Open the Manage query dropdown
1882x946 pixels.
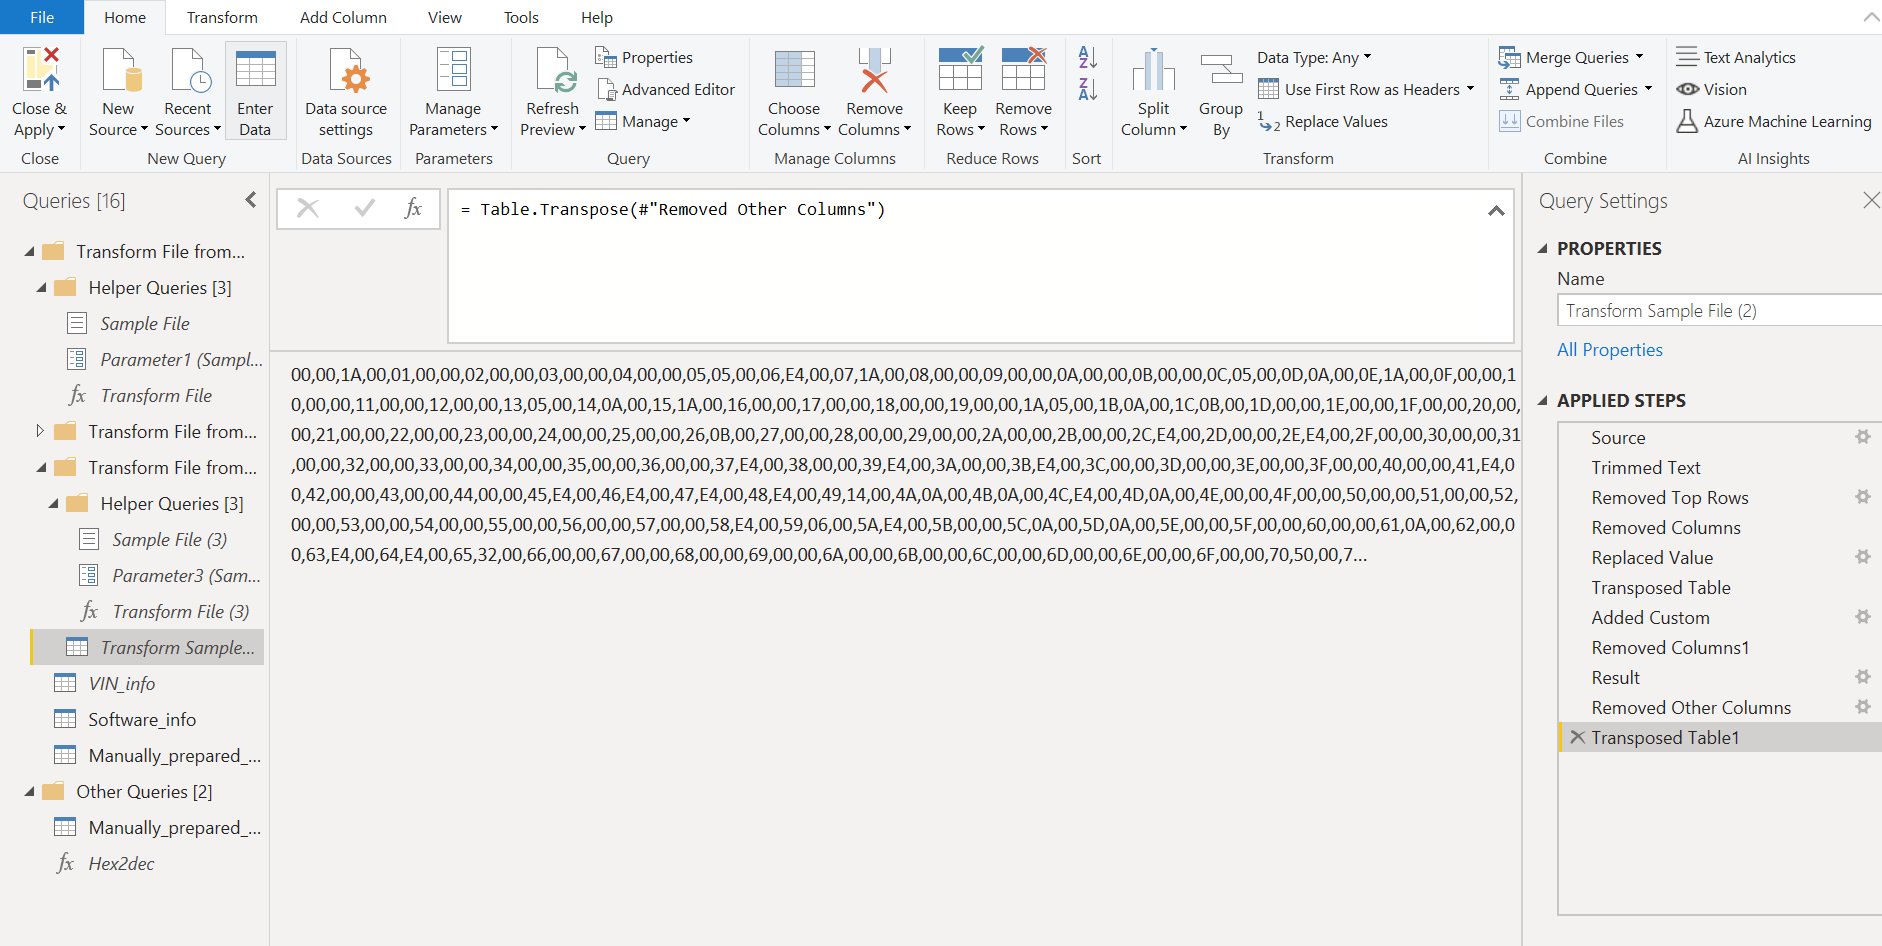643,122
